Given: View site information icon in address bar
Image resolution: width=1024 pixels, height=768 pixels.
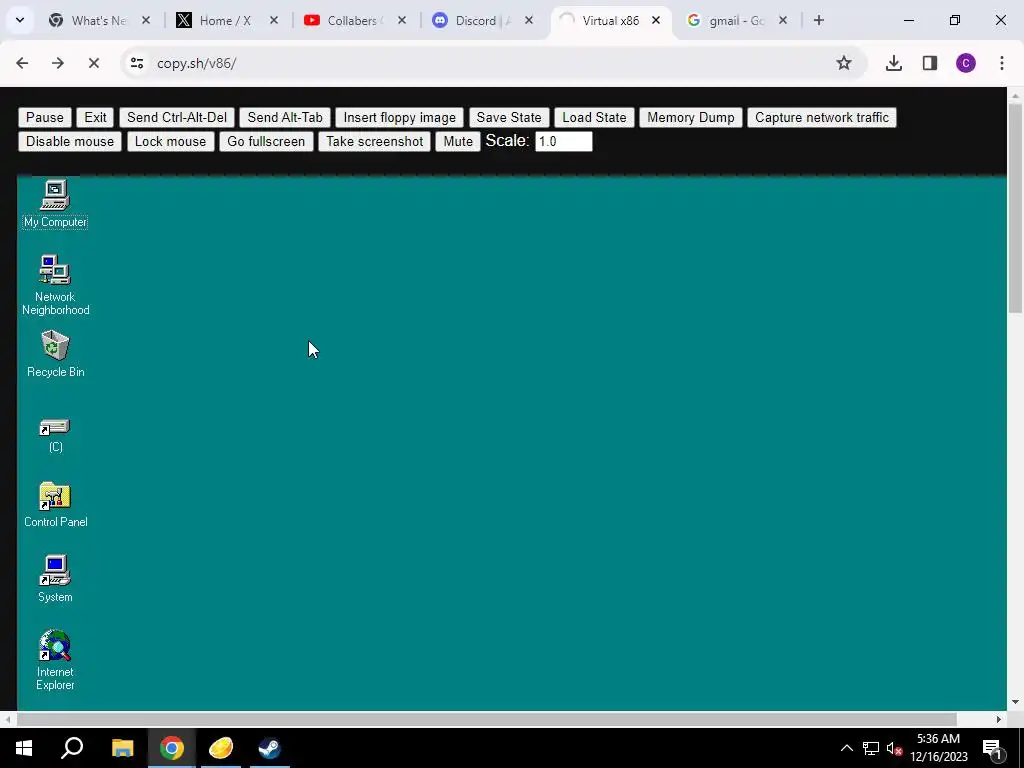Looking at the screenshot, I should 137,63.
